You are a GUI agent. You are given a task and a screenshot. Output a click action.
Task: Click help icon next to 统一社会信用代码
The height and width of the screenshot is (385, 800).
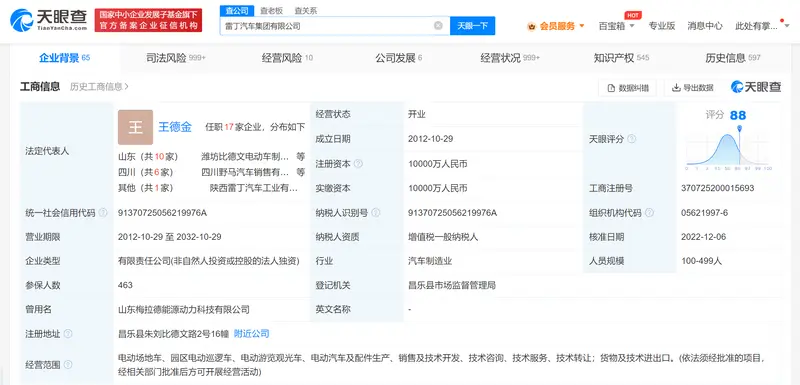click(x=103, y=213)
